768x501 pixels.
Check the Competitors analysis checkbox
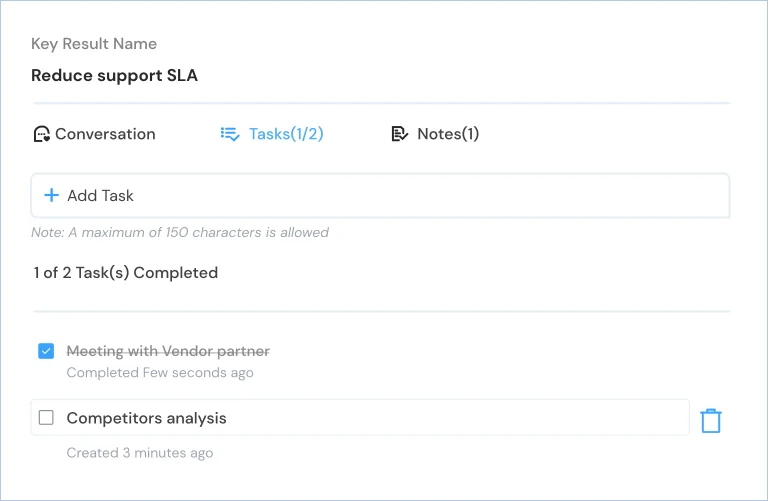[46, 418]
